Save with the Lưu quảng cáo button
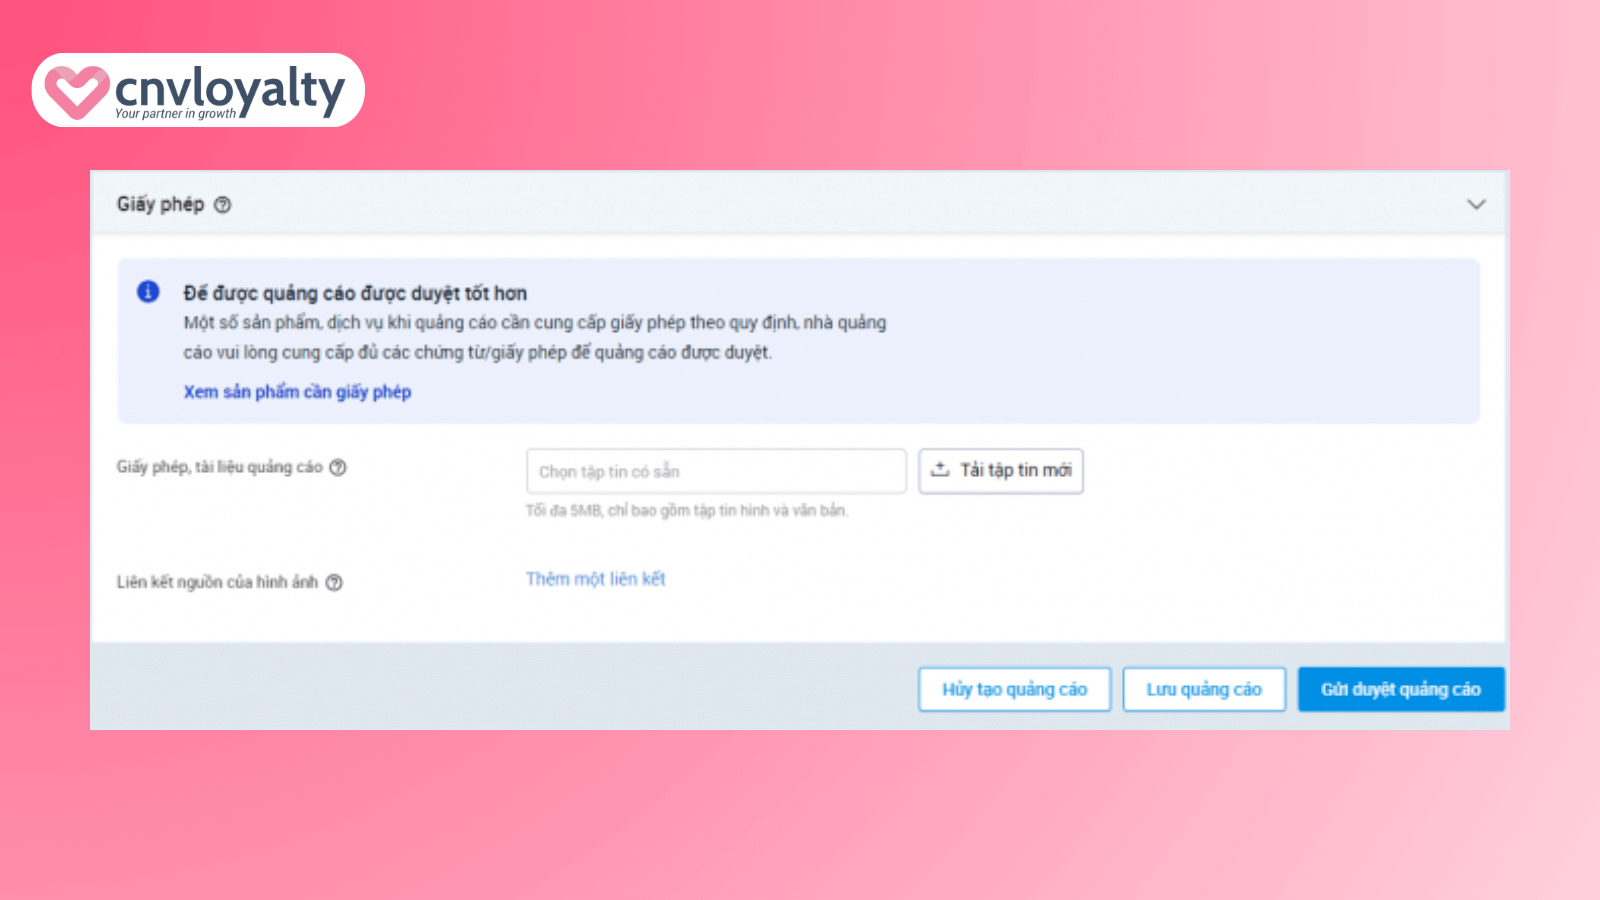Screen dimensions: 1600x900 click(1203, 689)
